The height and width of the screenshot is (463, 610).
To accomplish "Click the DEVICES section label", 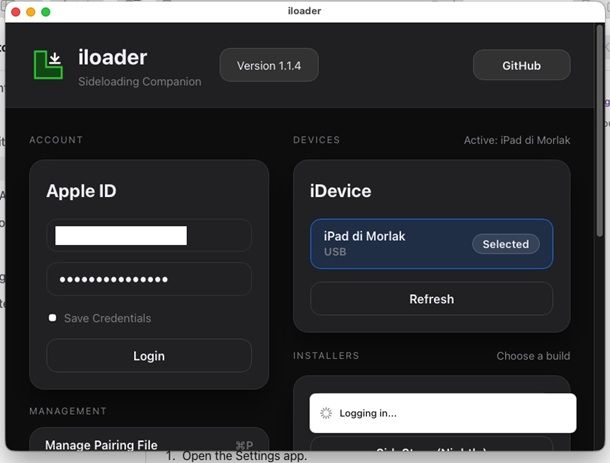I will coord(317,140).
